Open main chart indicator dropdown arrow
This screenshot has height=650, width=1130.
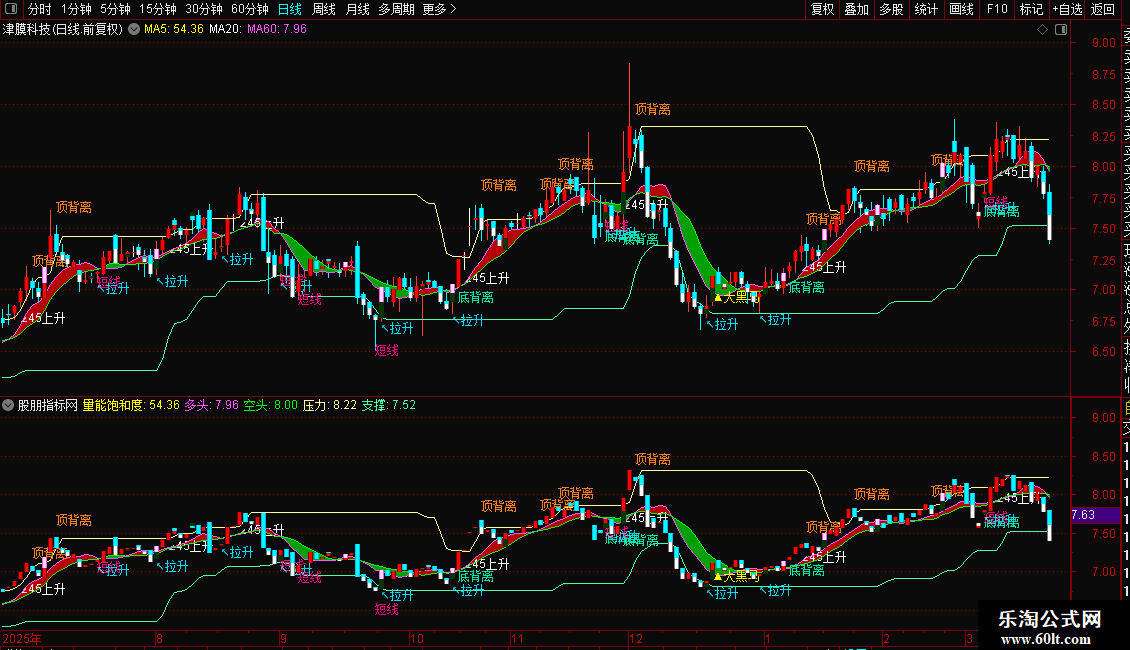[134, 30]
